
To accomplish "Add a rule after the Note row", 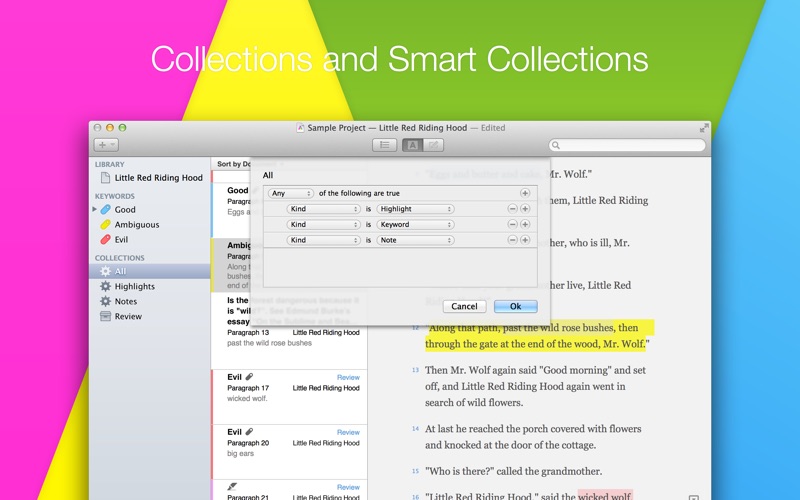I will pyautogui.click(x=525, y=240).
